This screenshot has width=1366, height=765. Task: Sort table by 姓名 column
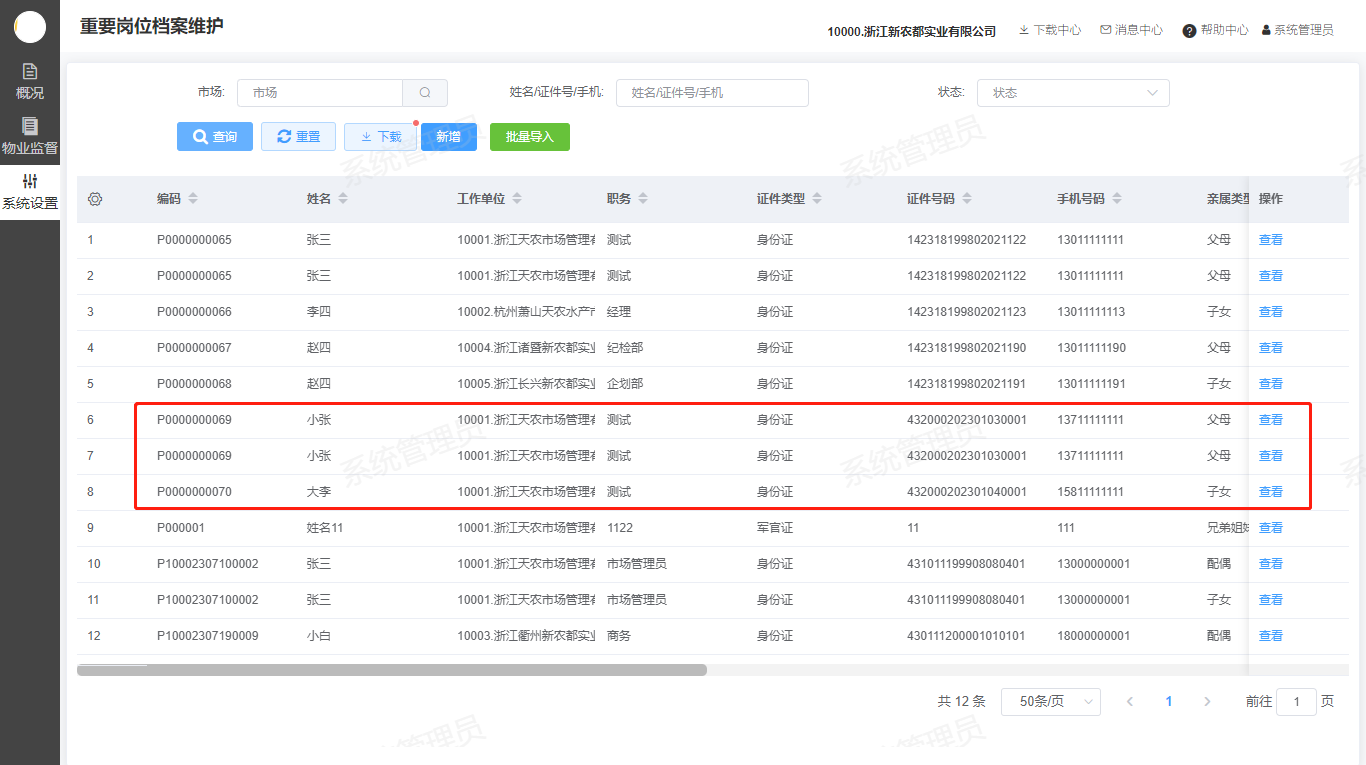point(343,199)
